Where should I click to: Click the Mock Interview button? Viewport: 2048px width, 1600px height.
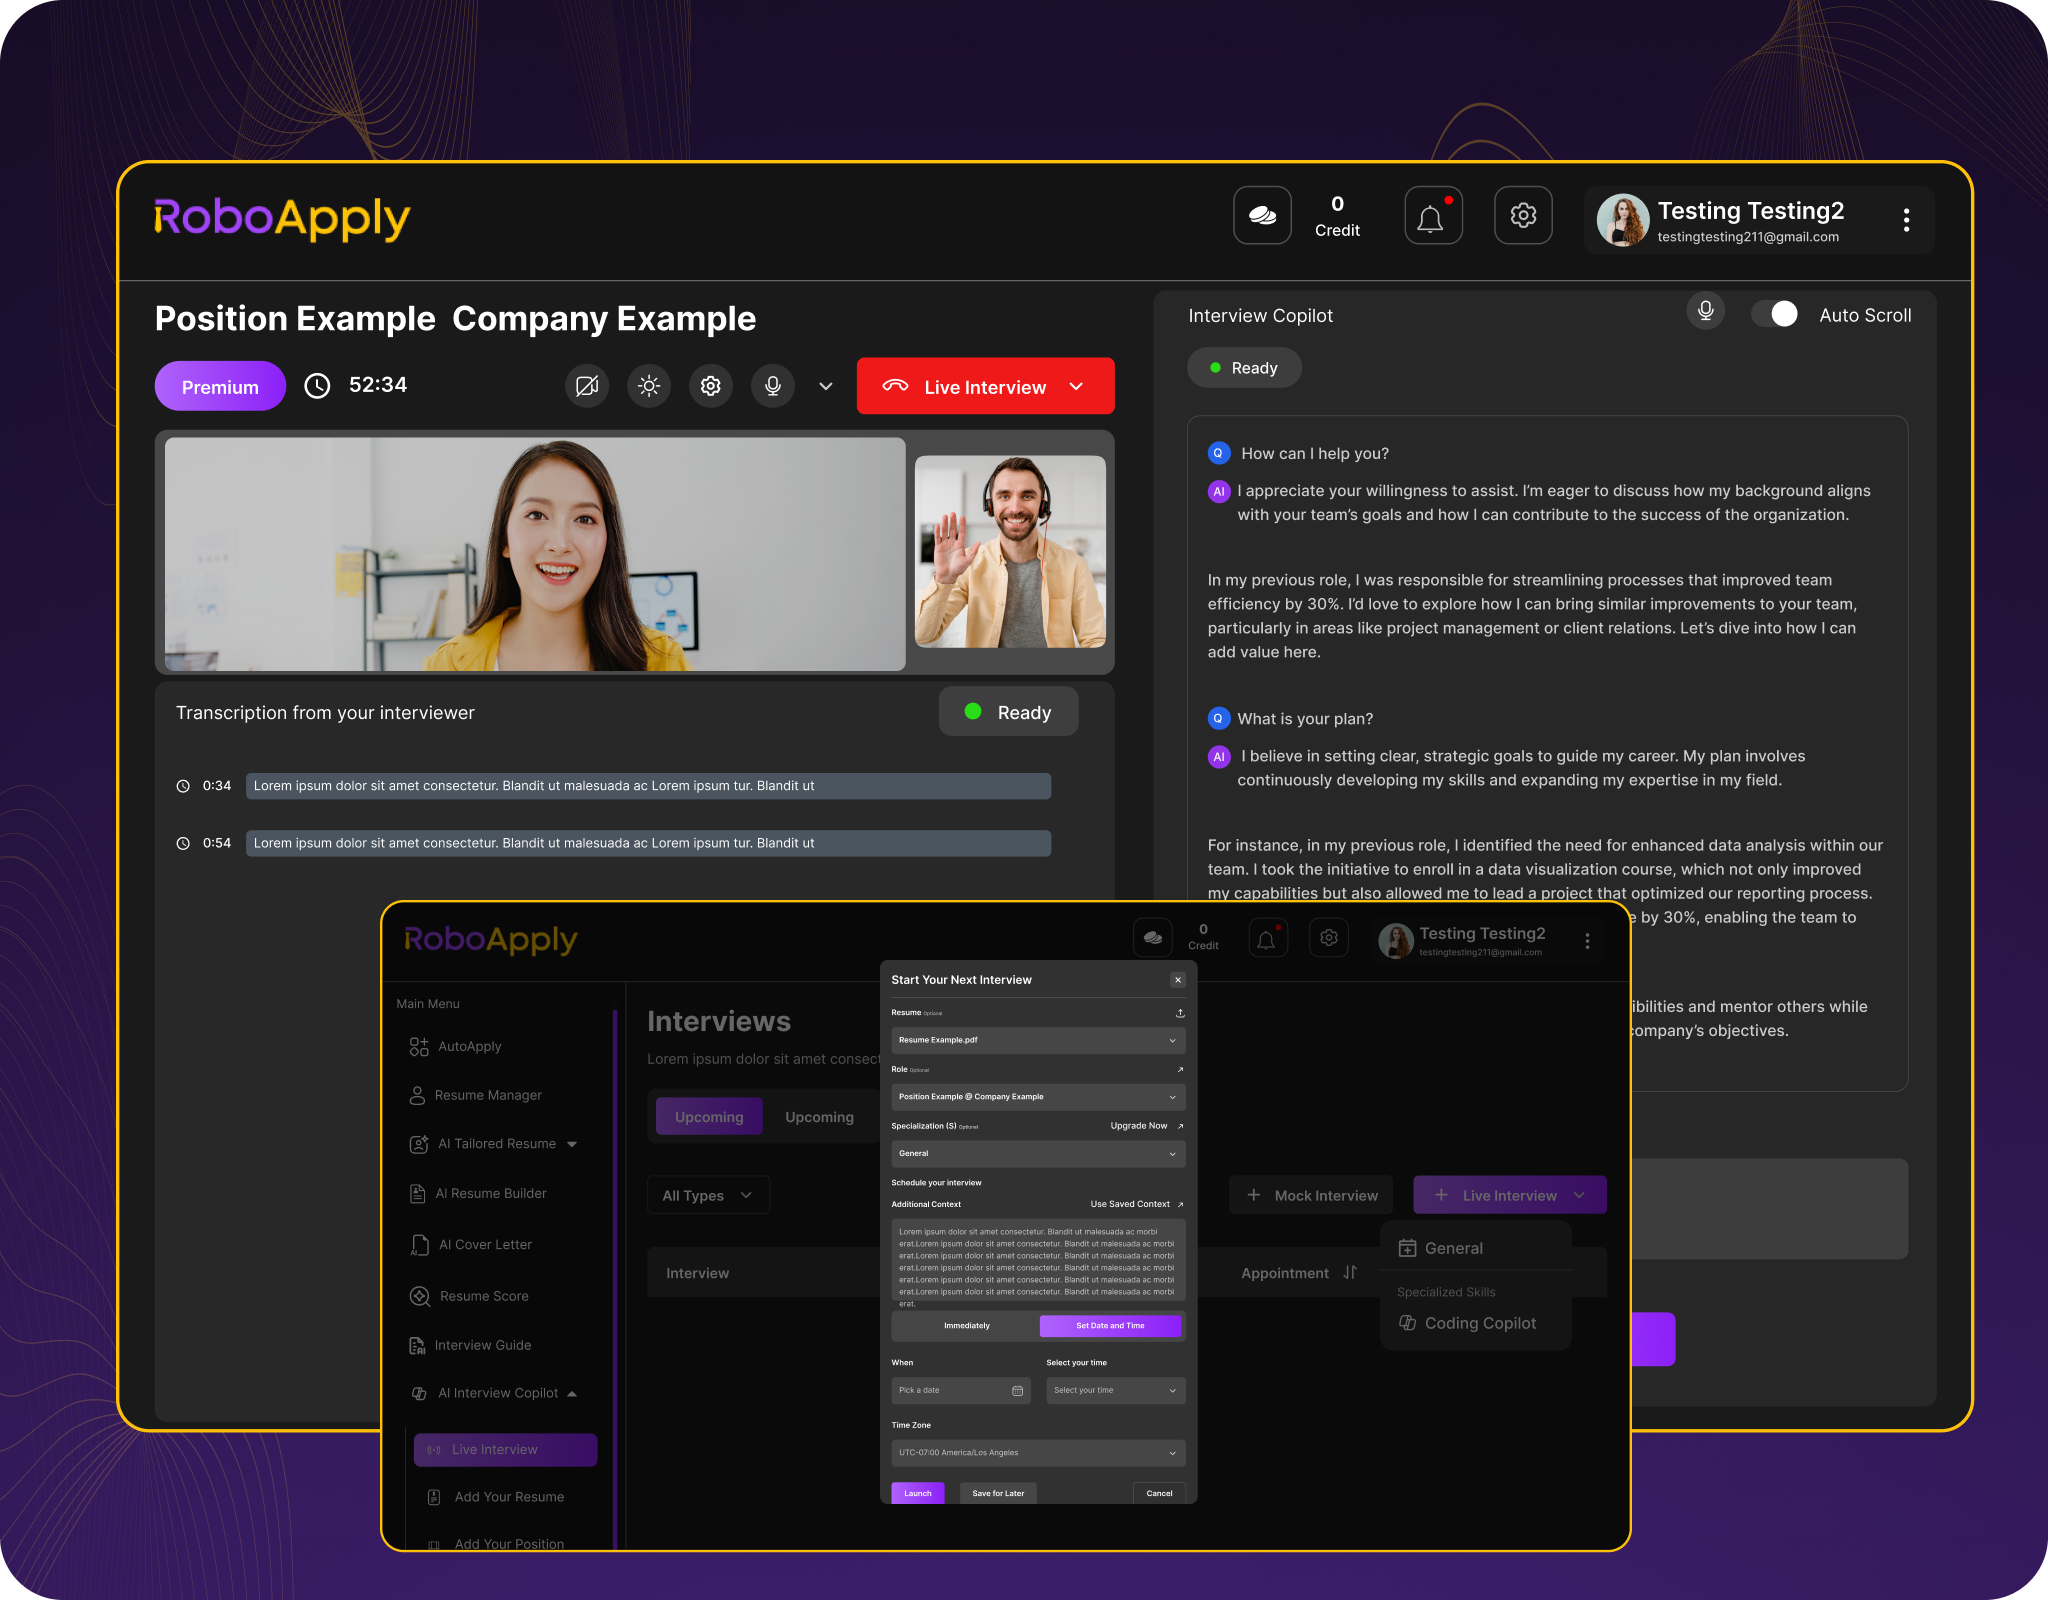[1311, 1195]
